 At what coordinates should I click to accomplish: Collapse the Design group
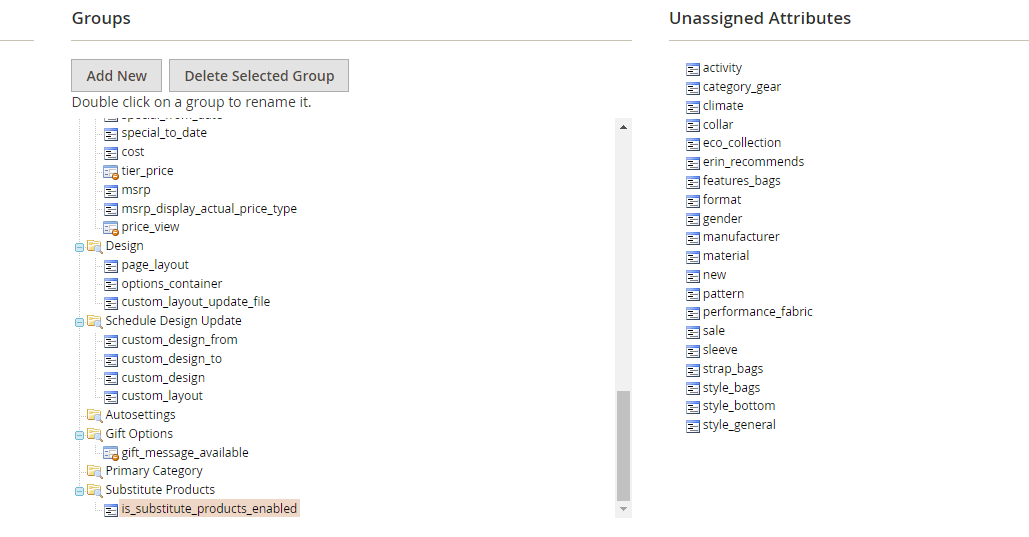(79, 246)
